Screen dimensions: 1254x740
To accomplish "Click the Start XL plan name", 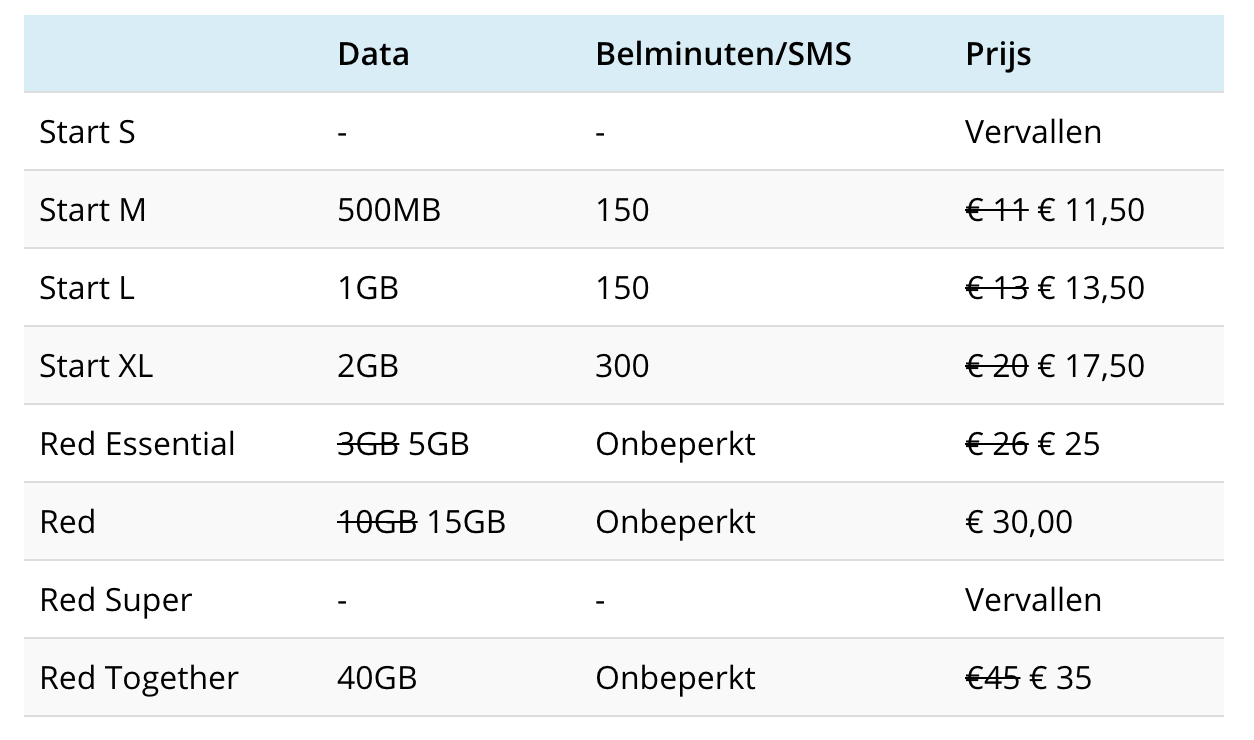I will tap(96, 366).
